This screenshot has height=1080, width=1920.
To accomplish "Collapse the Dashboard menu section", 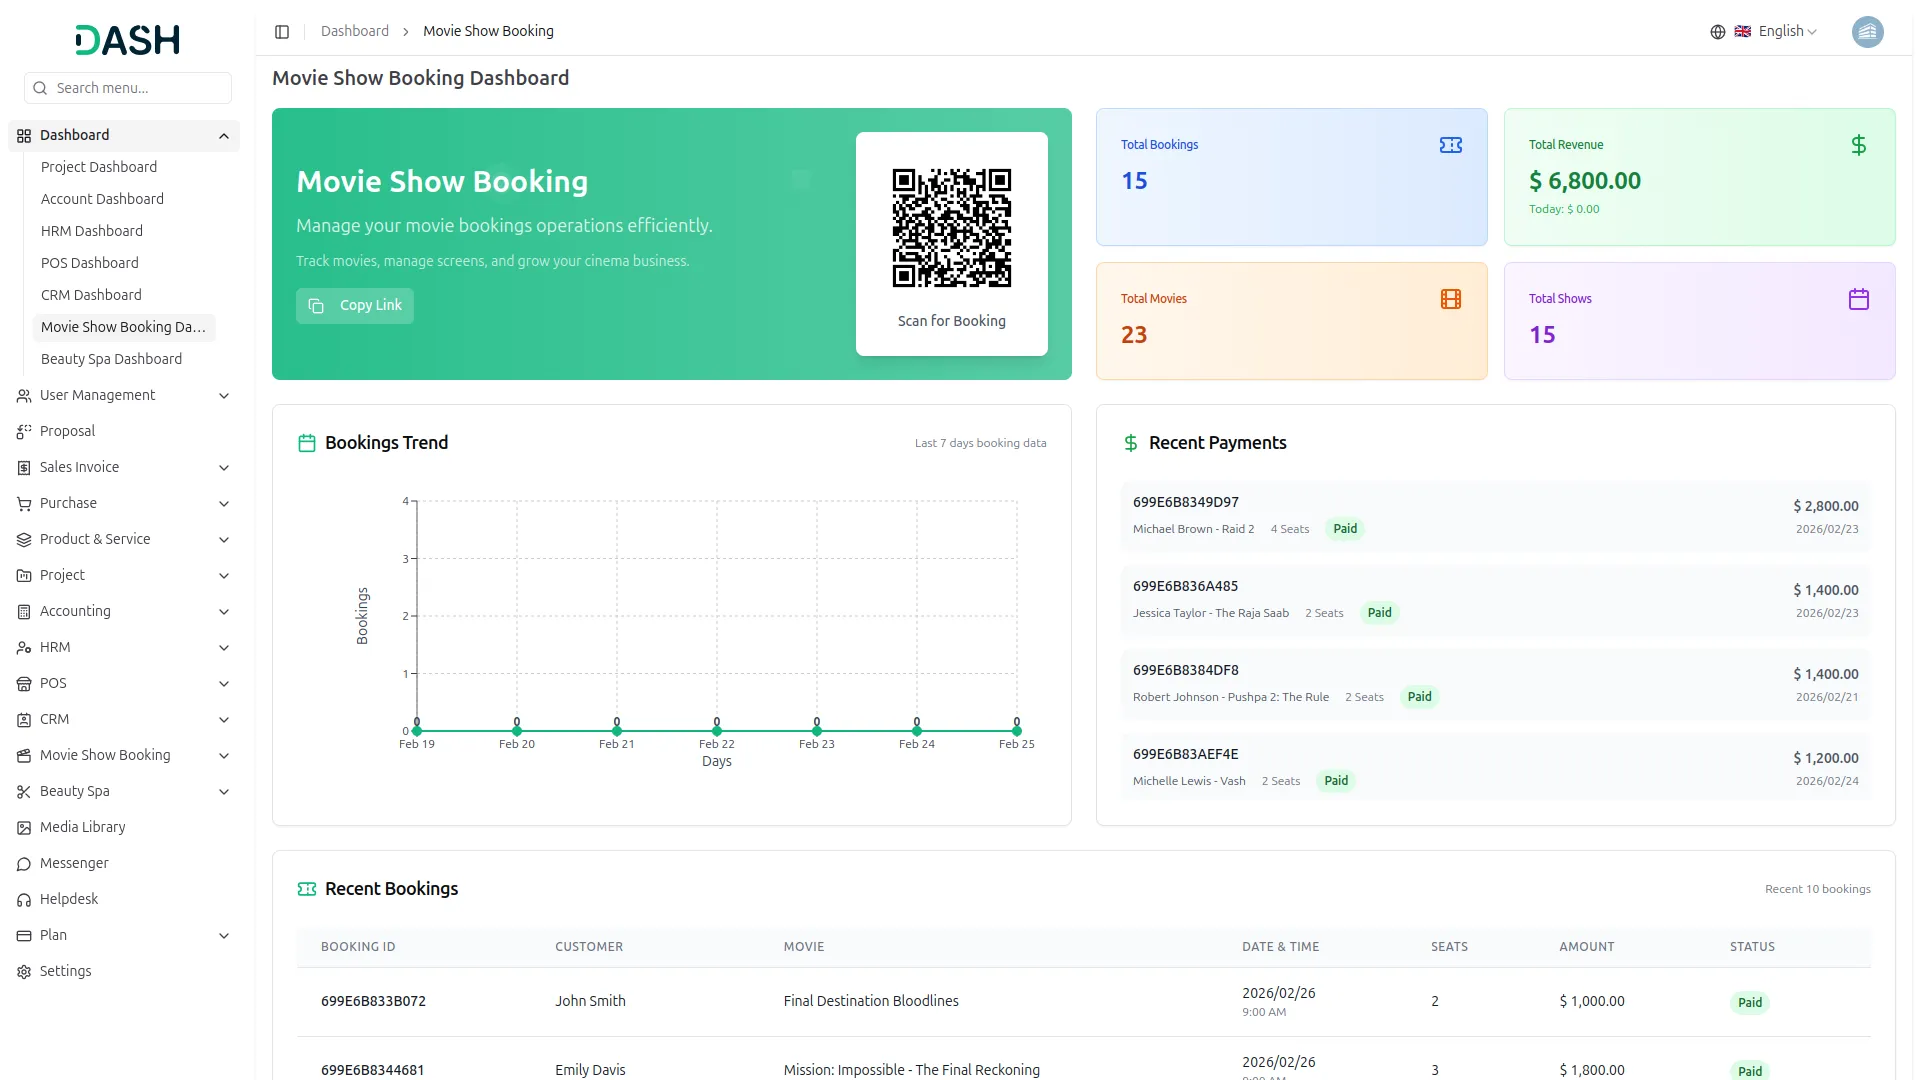I will point(223,135).
